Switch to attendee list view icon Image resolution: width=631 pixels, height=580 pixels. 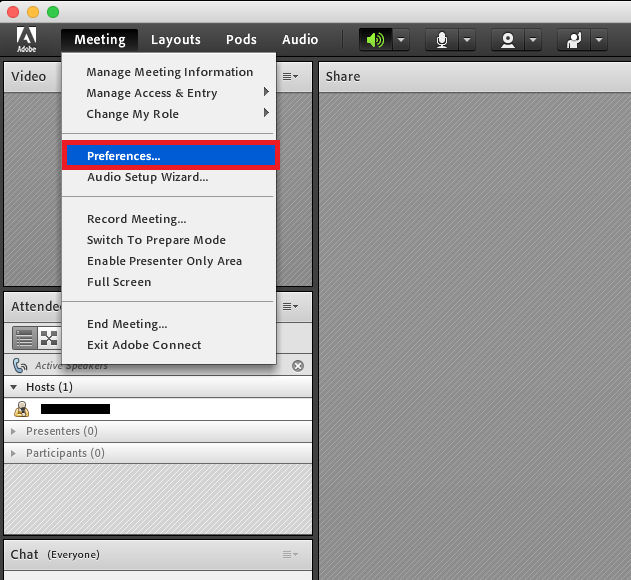pos(25,338)
